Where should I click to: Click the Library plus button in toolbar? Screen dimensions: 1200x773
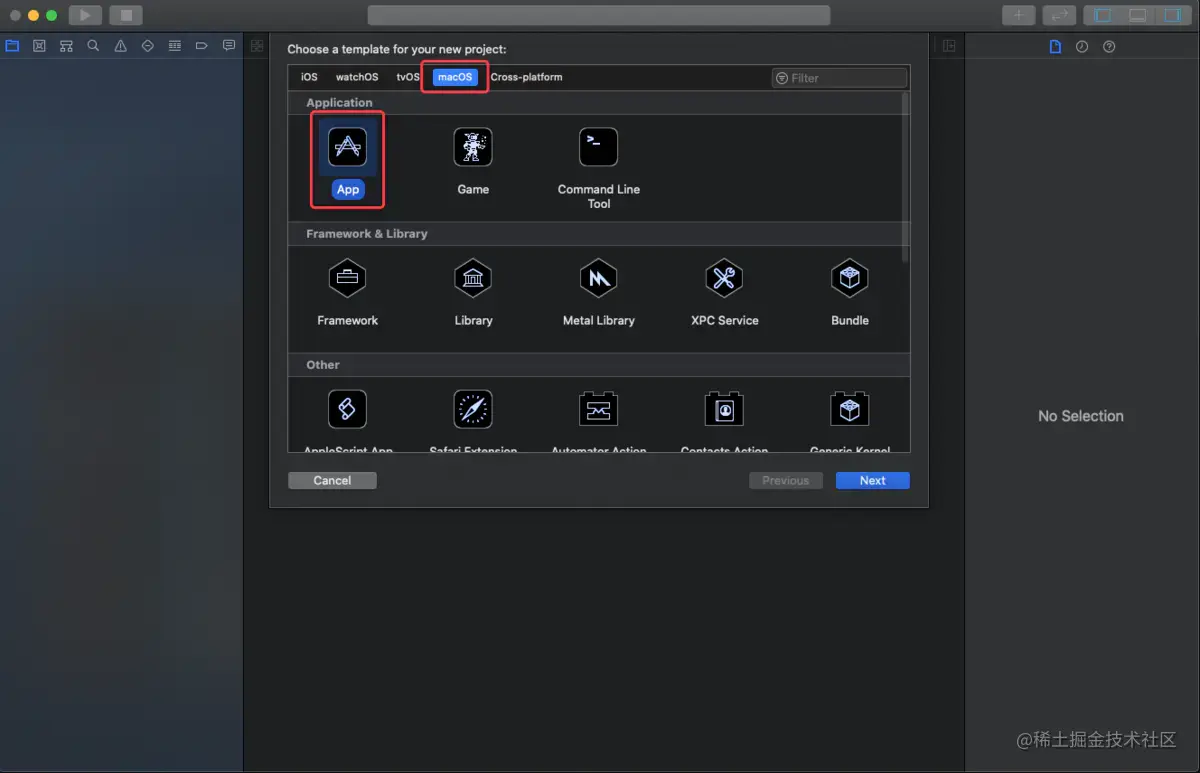(x=1019, y=15)
